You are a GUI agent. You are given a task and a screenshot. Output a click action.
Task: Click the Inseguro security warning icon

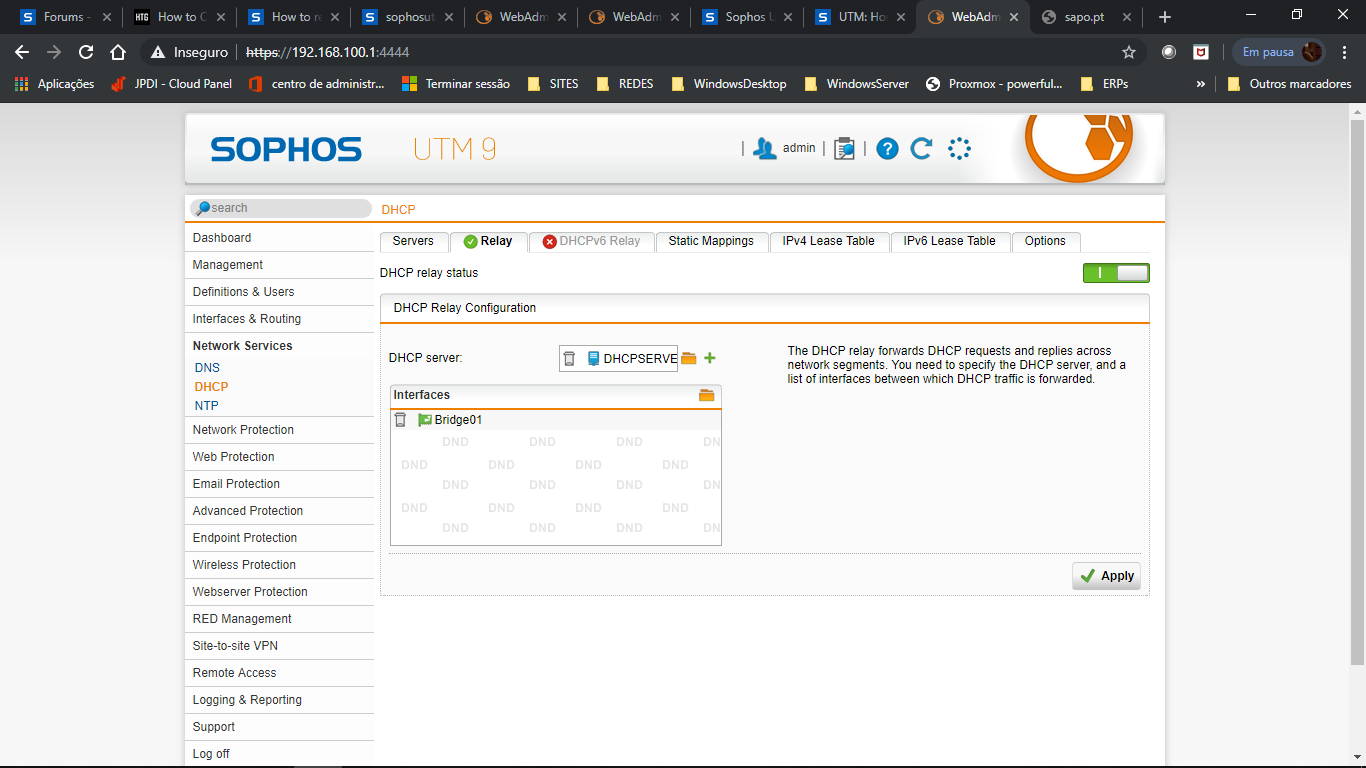pos(157,52)
